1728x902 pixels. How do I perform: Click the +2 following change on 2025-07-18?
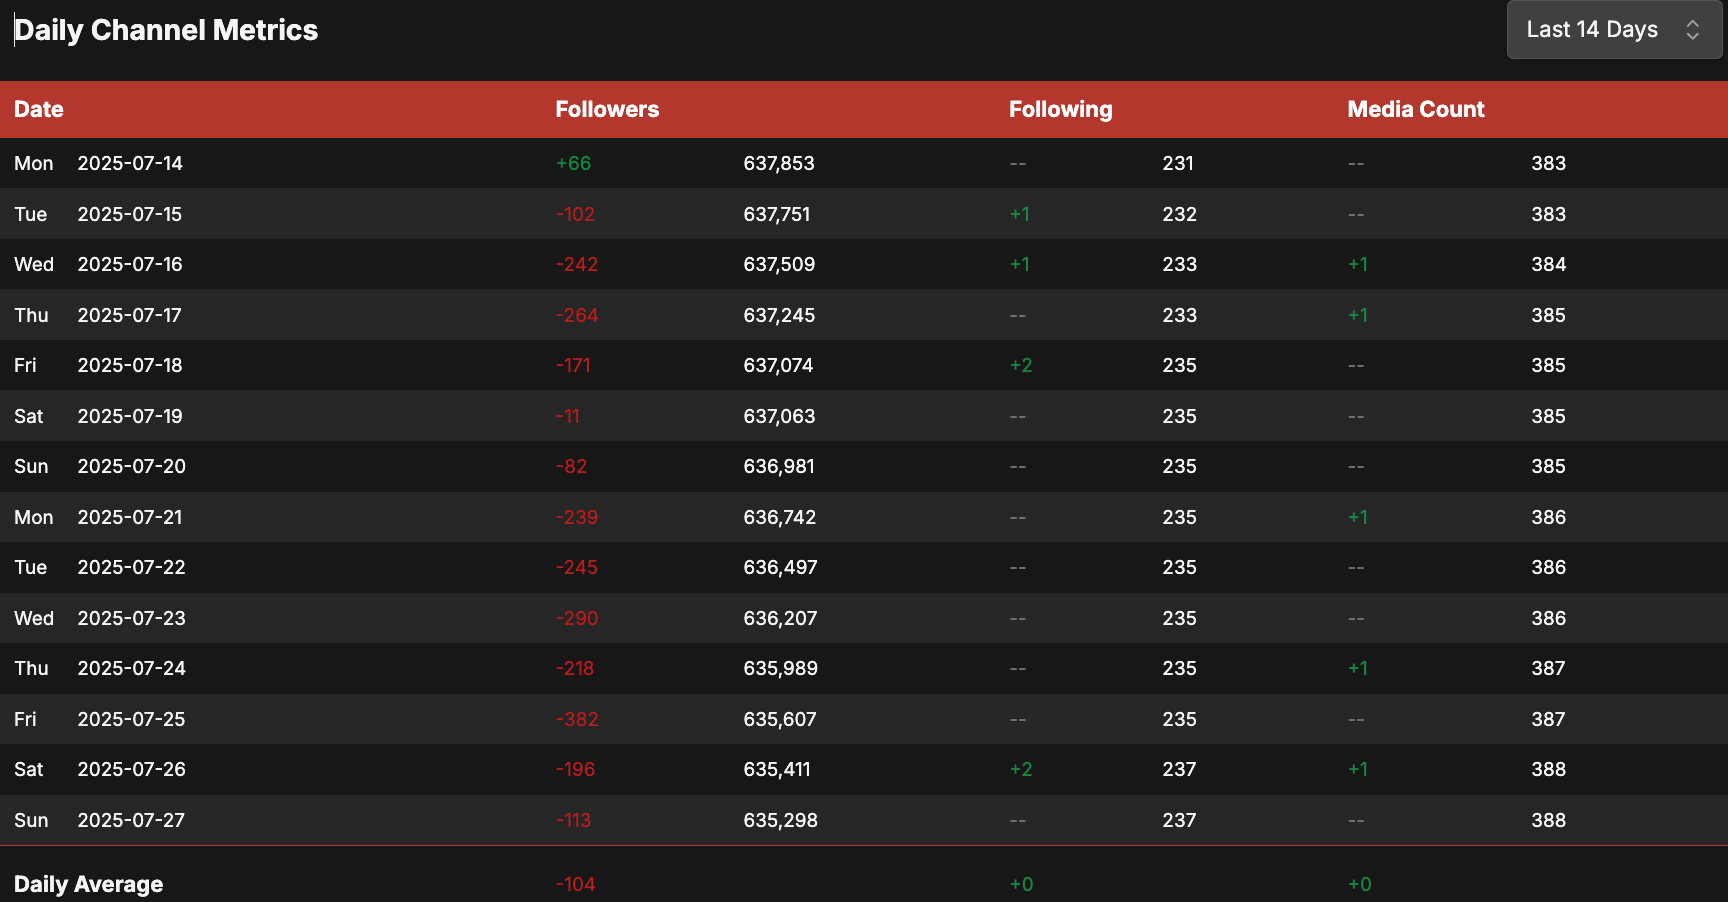(1021, 365)
